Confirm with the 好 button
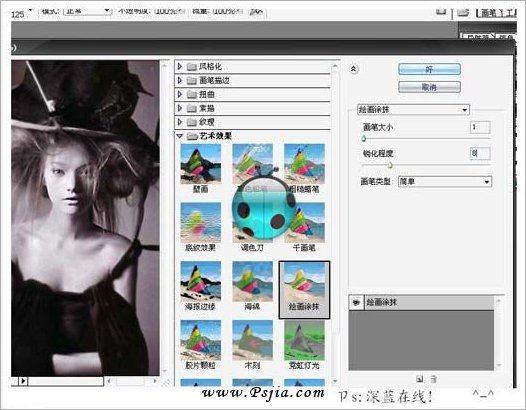The width and height of the screenshot is (526, 410). pos(429,69)
